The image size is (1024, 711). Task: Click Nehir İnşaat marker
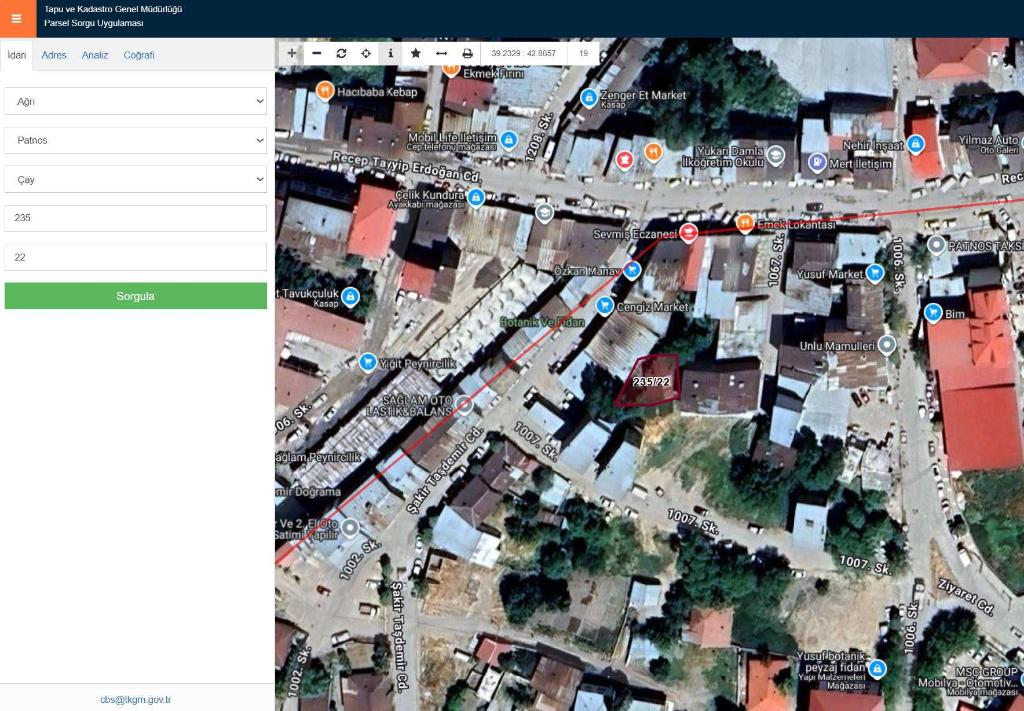pyautogui.click(x=916, y=144)
